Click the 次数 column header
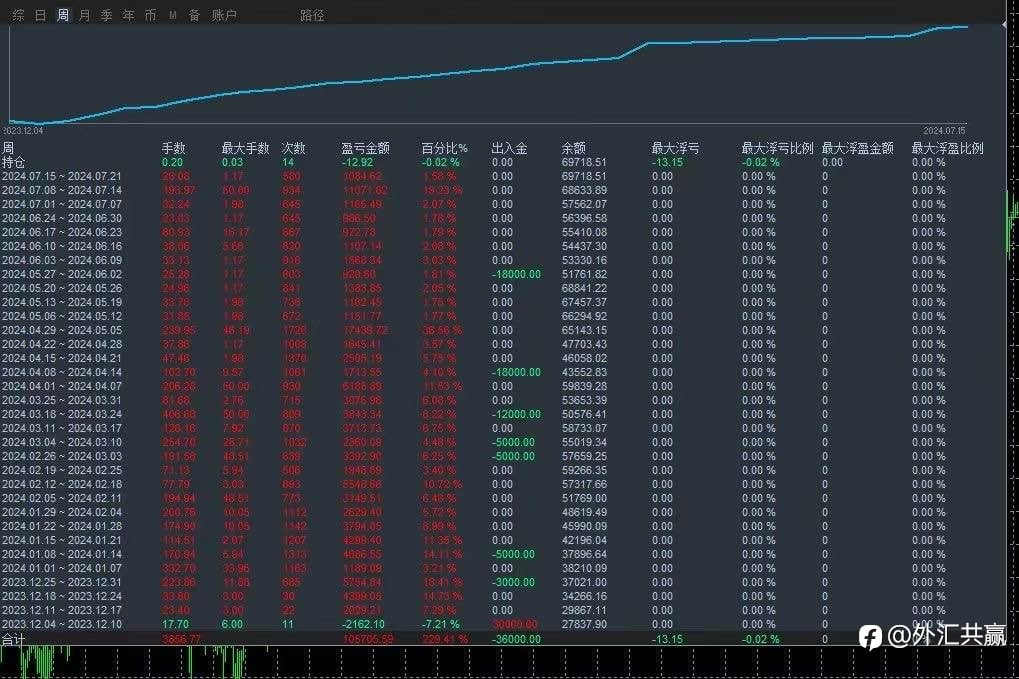 [293, 148]
